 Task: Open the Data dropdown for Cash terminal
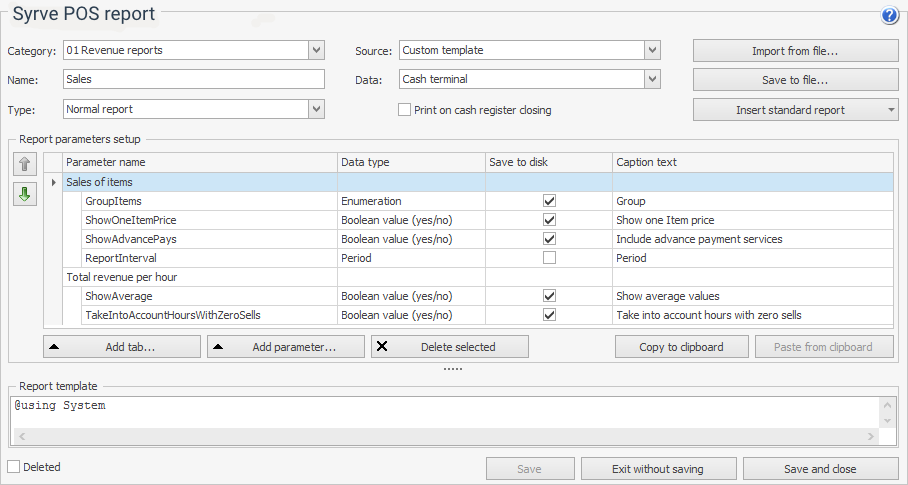pyautogui.click(x=652, y=79)
